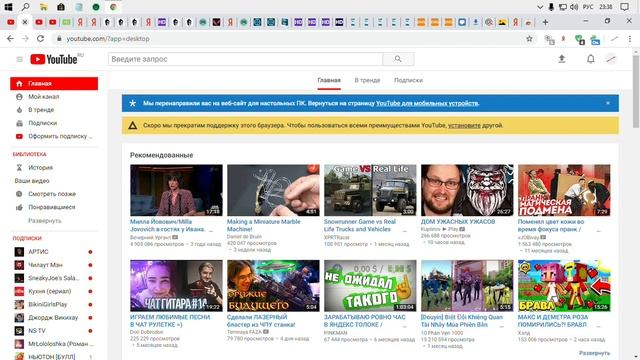
Task: Open the video upload icon
Action: tap(562, 59)
